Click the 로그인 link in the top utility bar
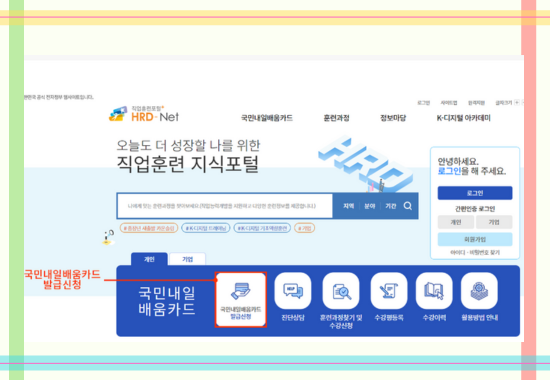550x380 pixels. tap(423, 103)
